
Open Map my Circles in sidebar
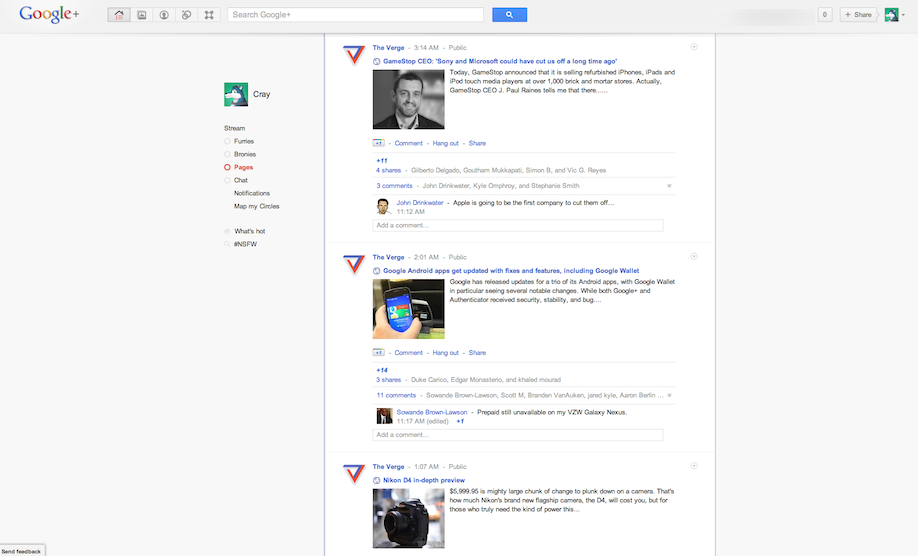(256, 206)
